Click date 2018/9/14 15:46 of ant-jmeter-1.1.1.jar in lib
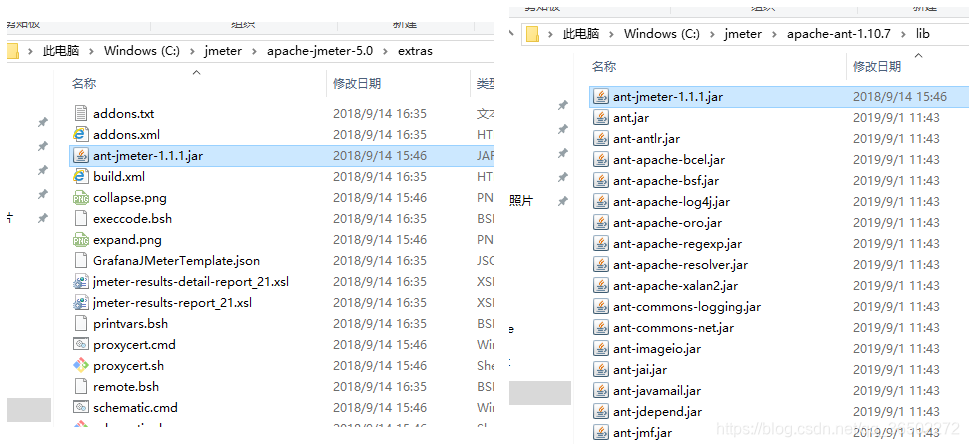 coord(900,96)
